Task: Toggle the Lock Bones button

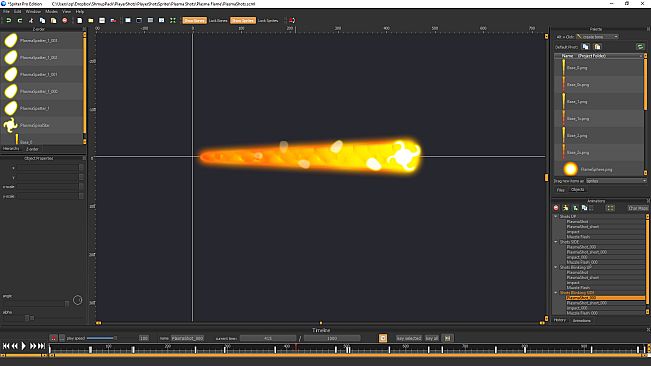Action: [x=218, y=20]
